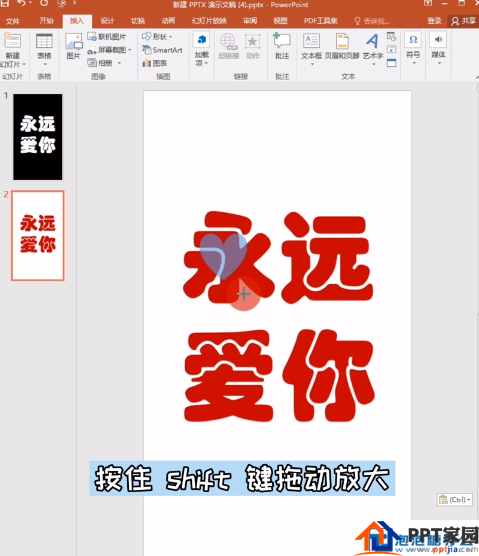This screenshot has height=556, width=479.
Task: Select slide 1 thumbnail with black background
Action: pyautogui.click(x=38, y=137)
